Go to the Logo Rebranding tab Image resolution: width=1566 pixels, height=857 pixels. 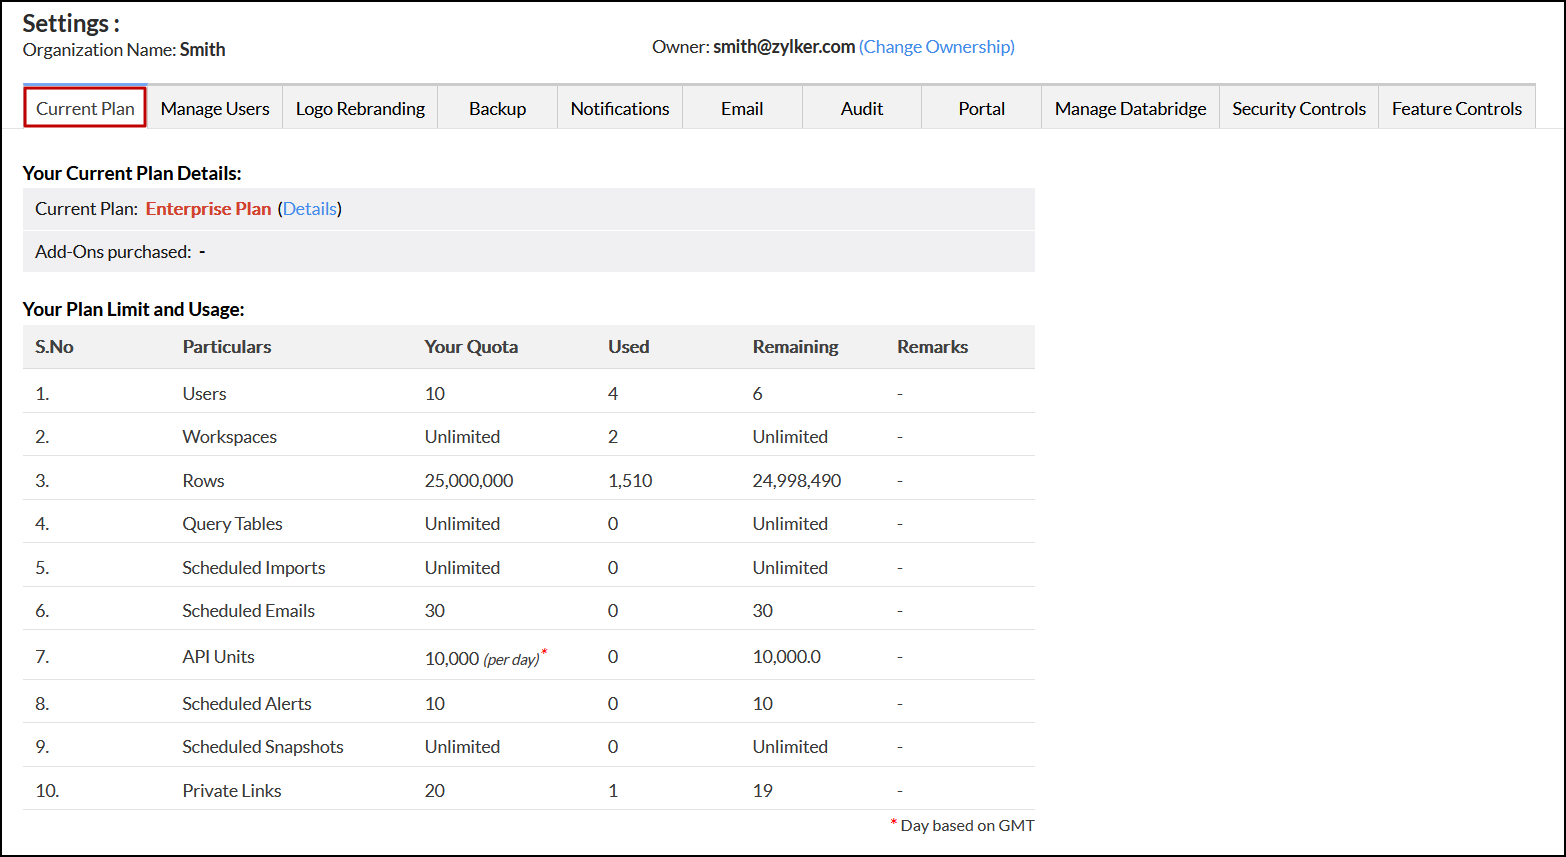tap(360, 108)
